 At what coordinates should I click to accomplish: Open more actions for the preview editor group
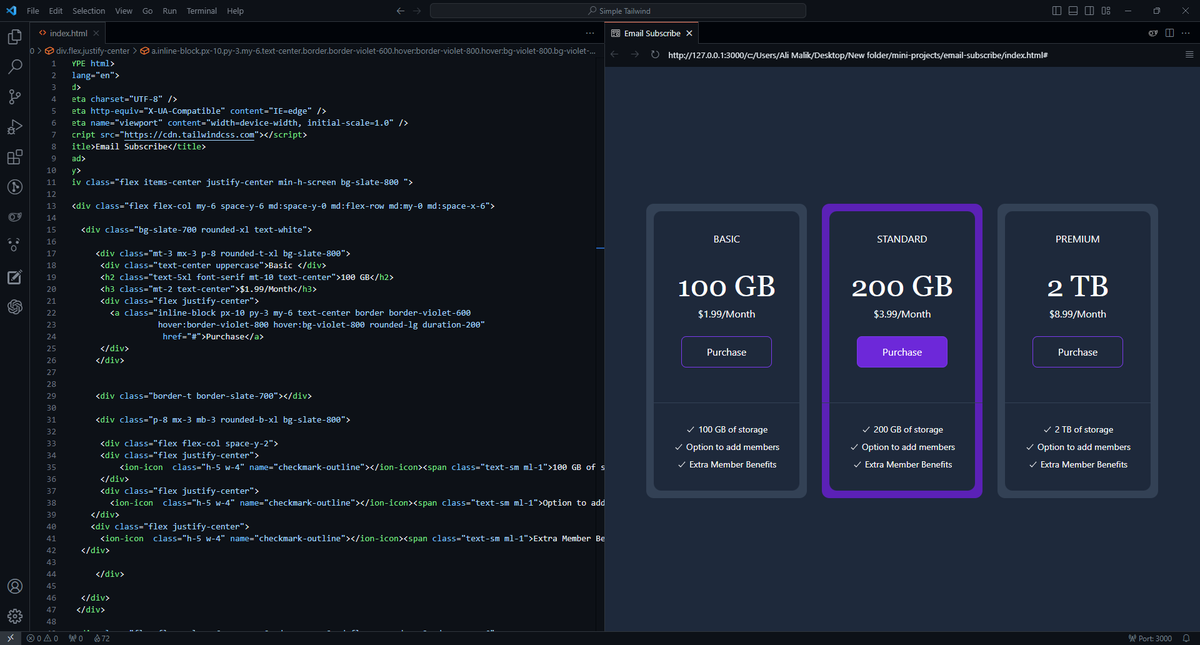(x=1188, y=33)
